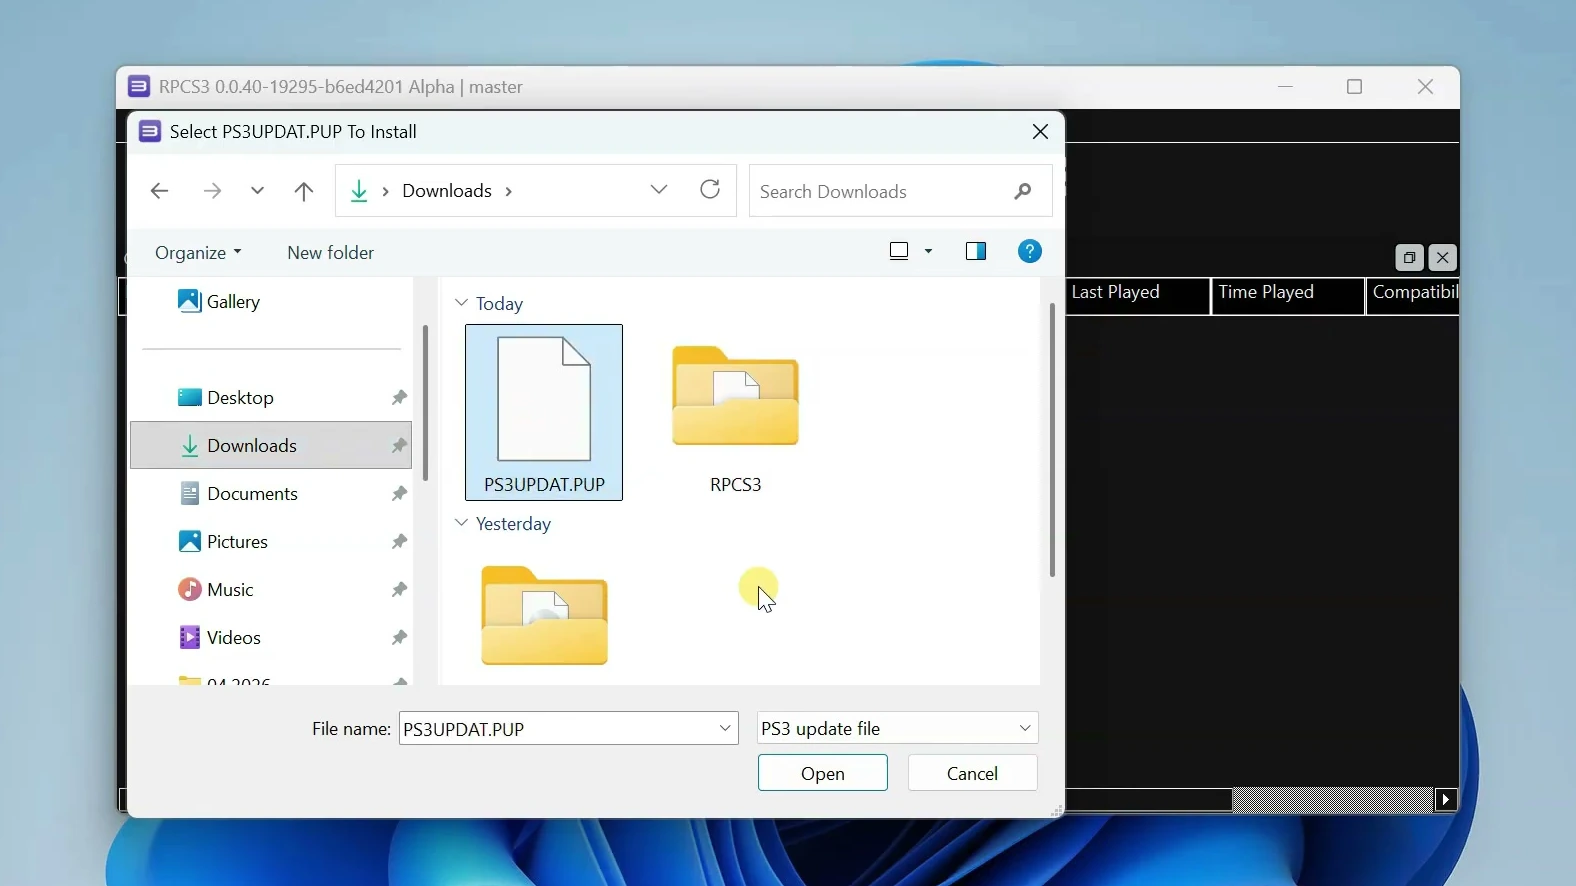
Task: Open the recent locations chevron
Action: (x=258, y=191)
